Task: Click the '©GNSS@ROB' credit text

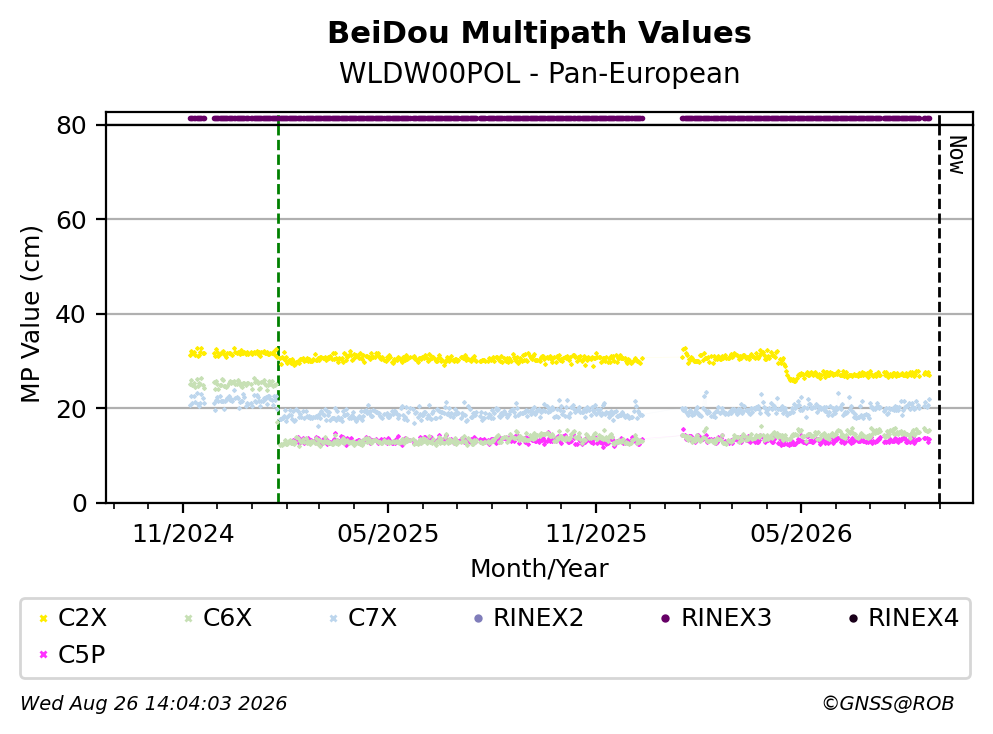Action: 888,703
